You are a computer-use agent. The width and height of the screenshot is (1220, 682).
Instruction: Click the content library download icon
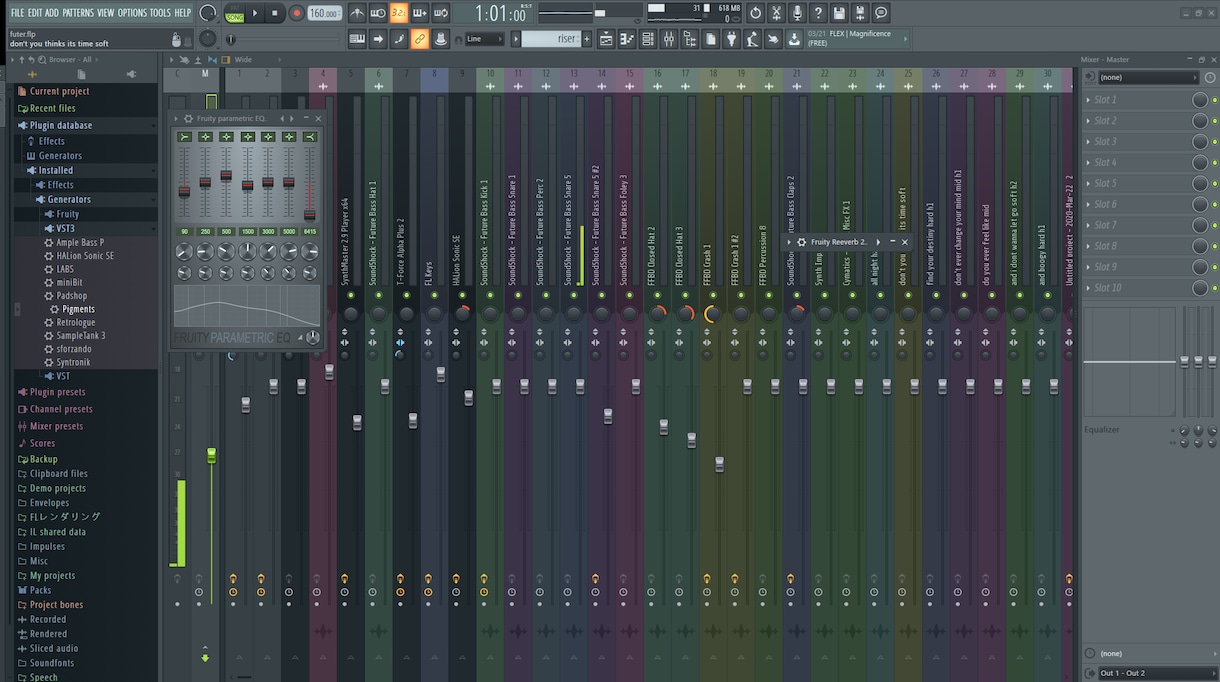pos(794,39)
